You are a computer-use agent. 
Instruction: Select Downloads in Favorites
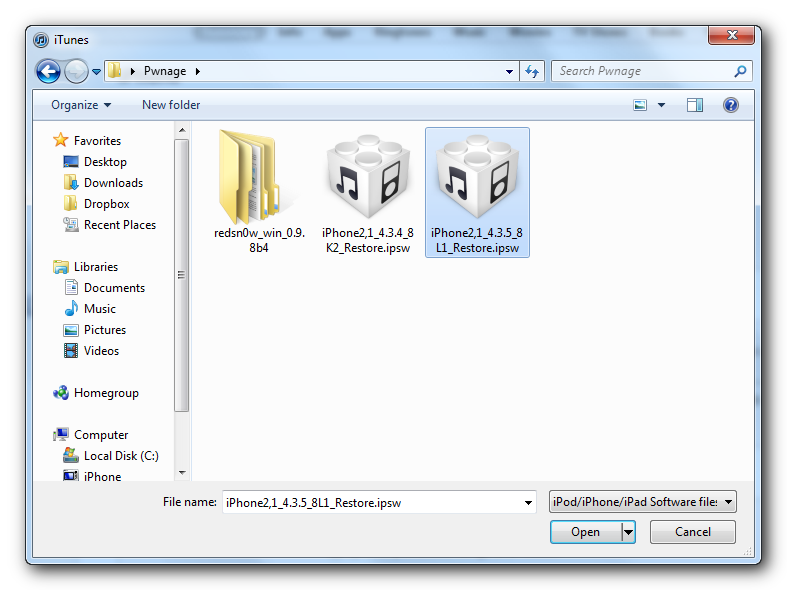(x=113, y=183)
